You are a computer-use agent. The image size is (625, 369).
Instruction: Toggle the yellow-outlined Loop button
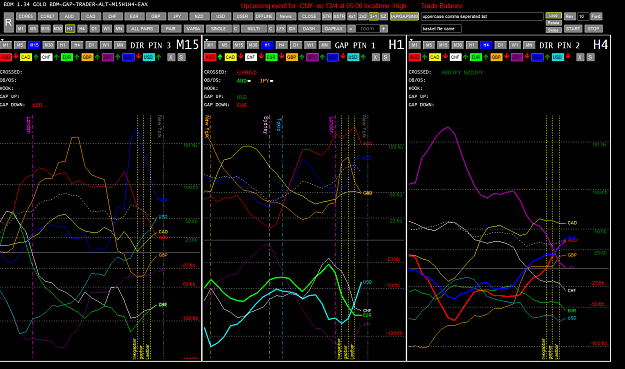553,16
